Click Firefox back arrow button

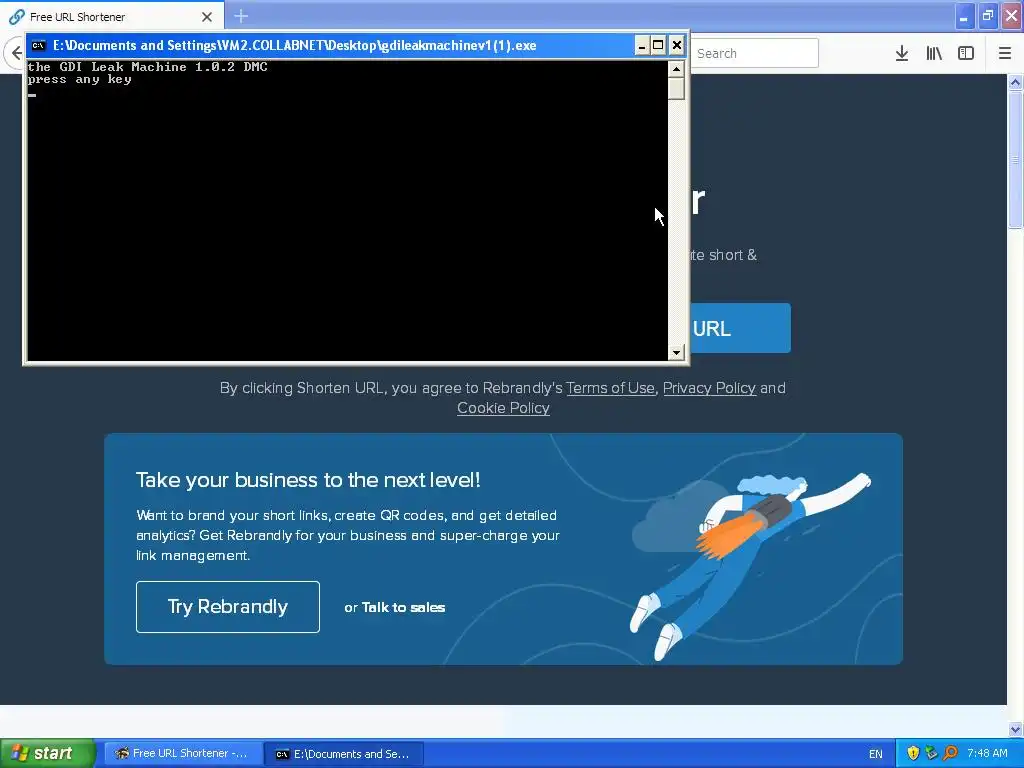click(x=16, y=53)
